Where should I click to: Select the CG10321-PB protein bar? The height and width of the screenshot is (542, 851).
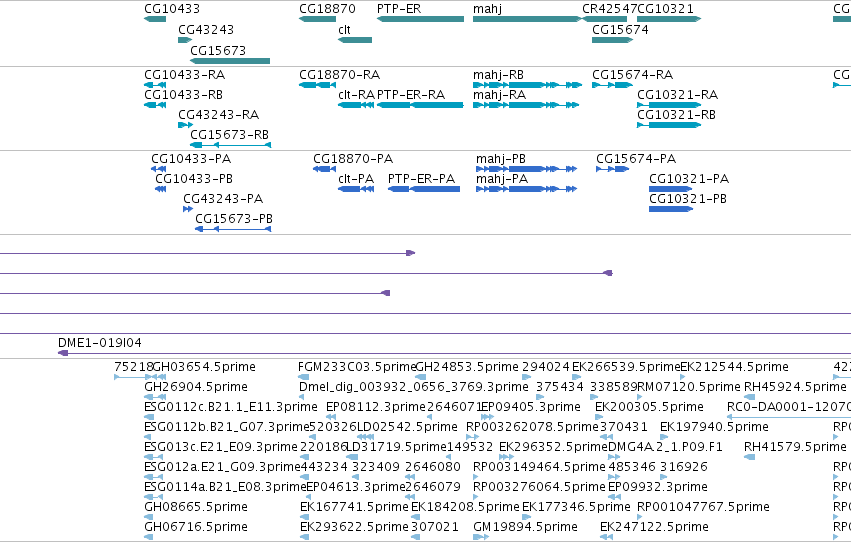pos(671,209)
